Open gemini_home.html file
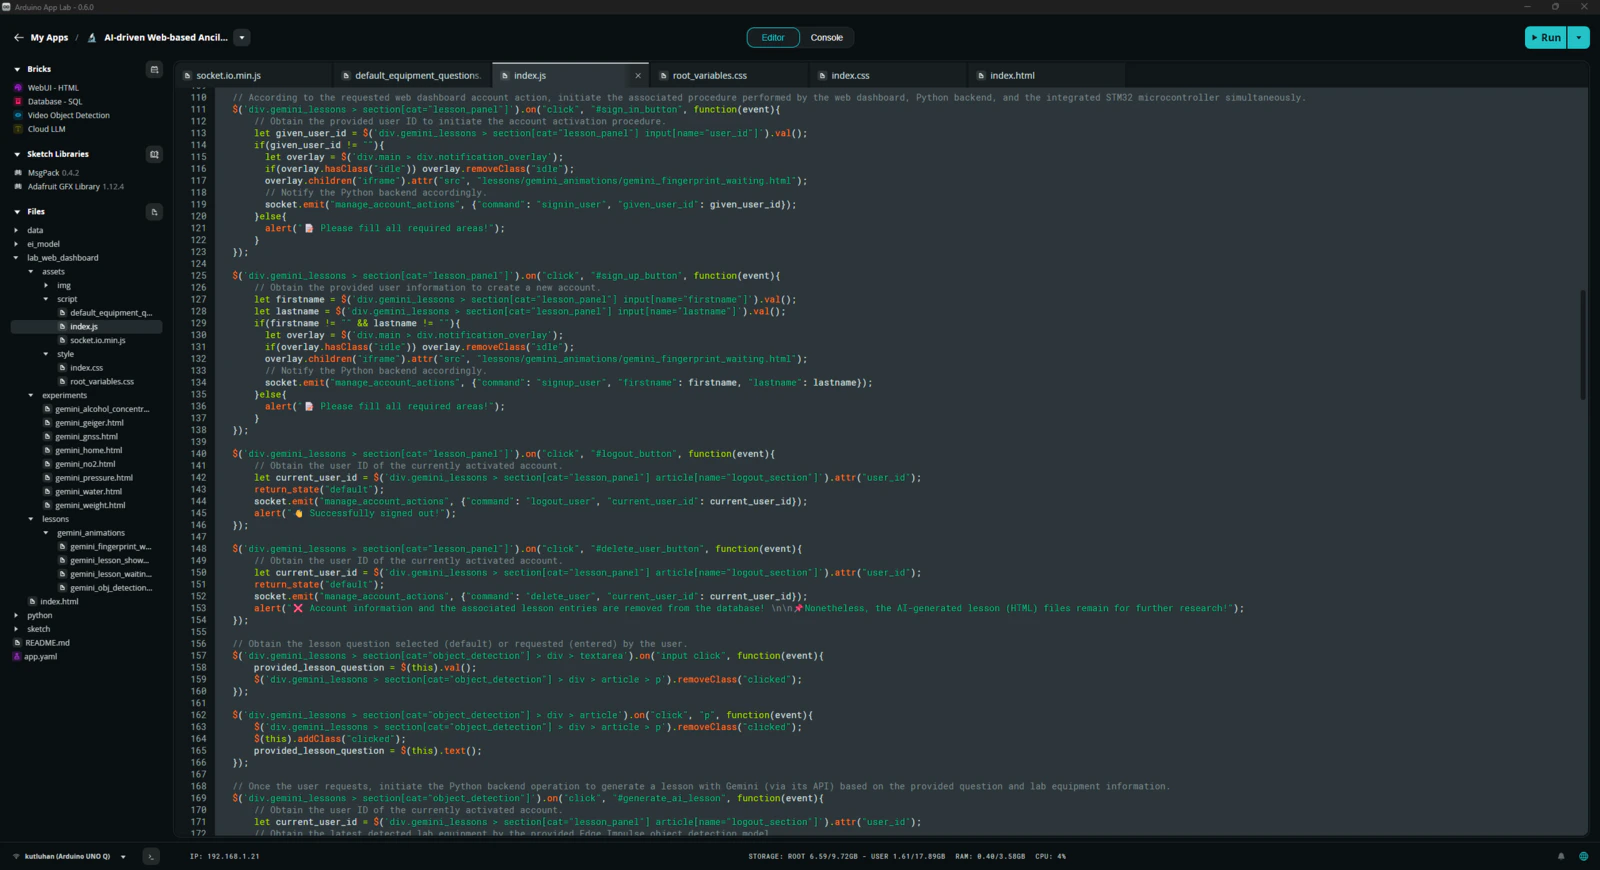 [x=88, y=450]
